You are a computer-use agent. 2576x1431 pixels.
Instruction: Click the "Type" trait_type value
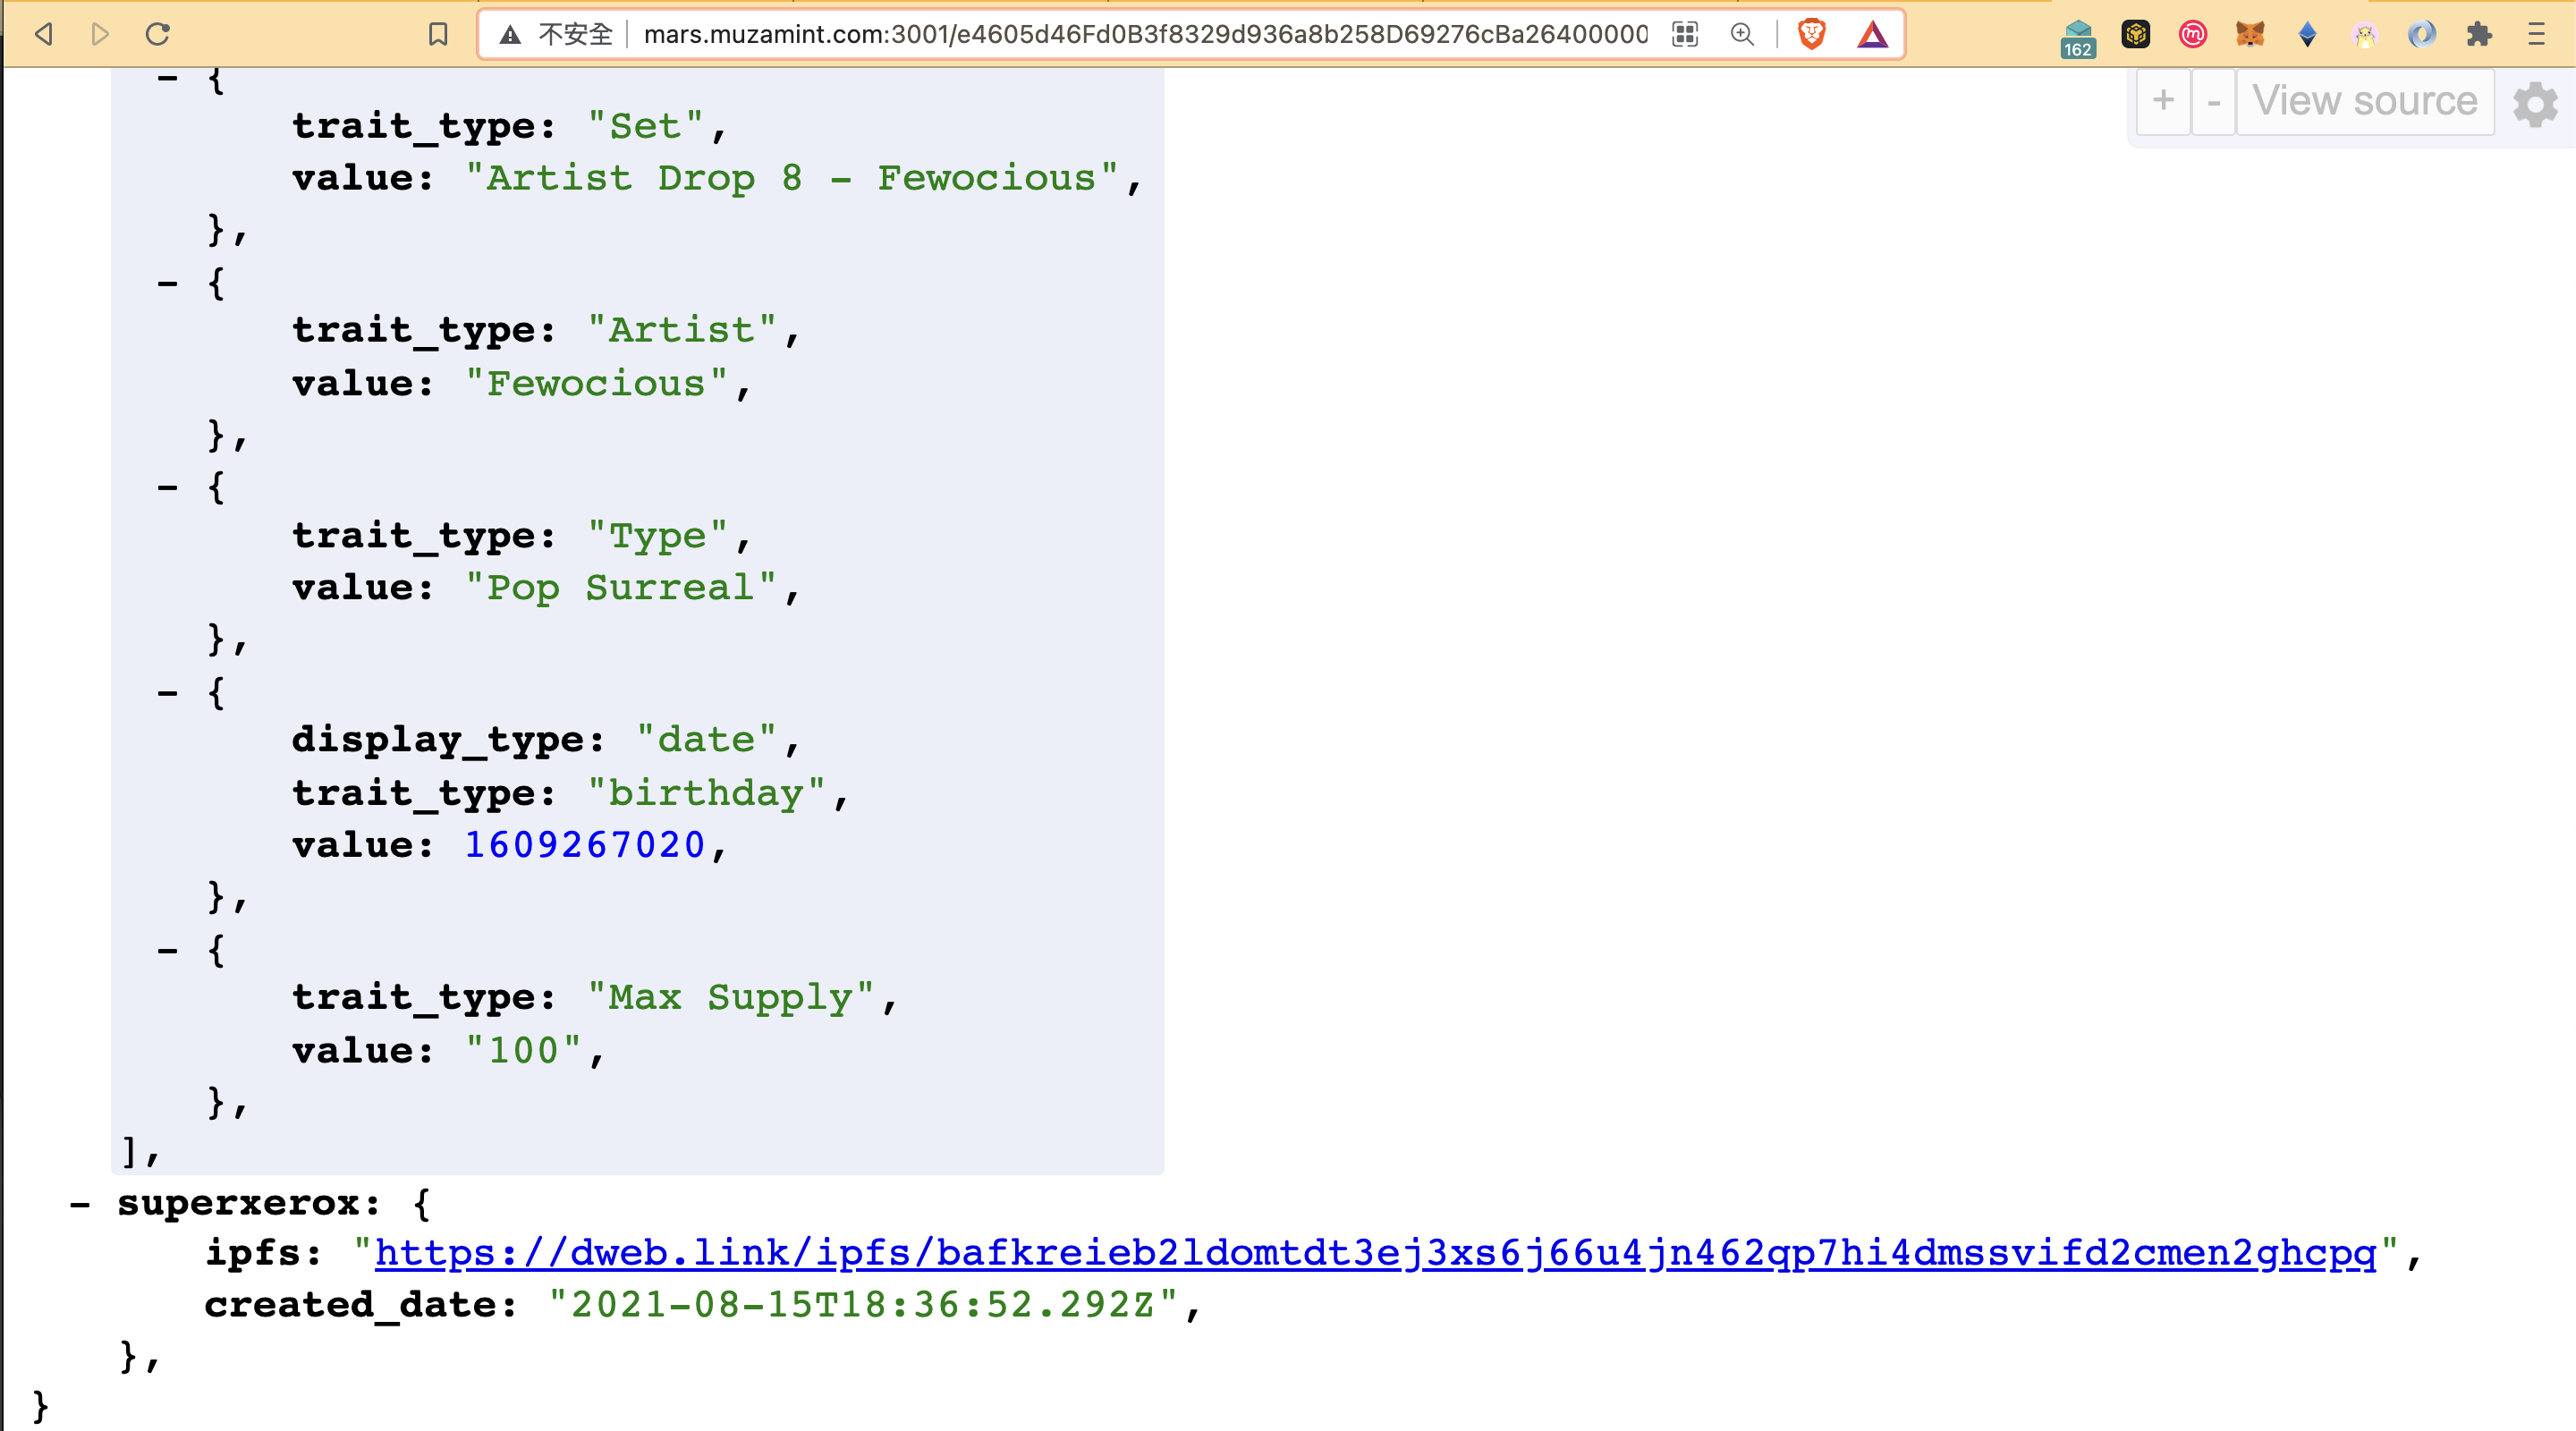(657, 537)
